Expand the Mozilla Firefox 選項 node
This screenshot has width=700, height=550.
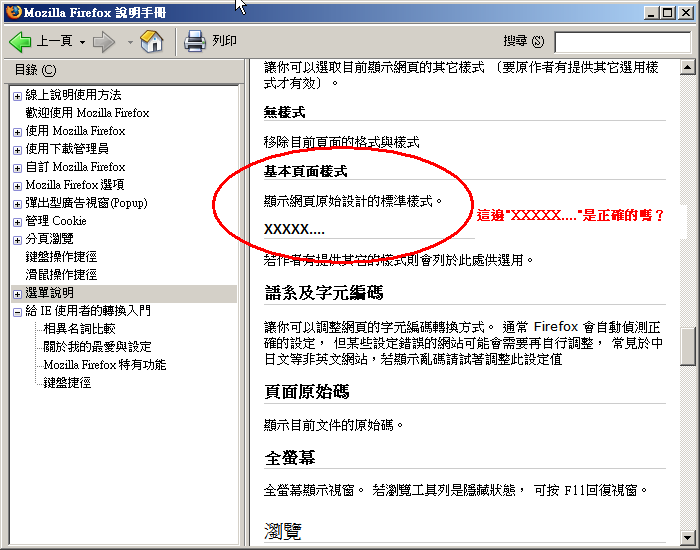(x=17, y=186)
